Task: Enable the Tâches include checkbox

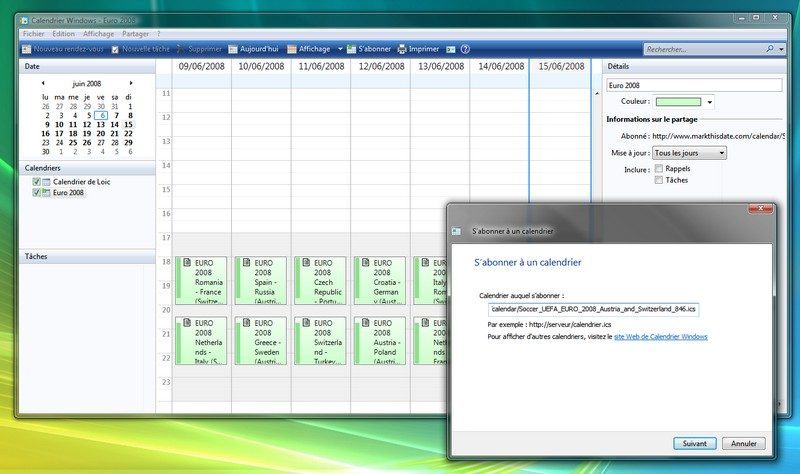Action: click(658, 181)
